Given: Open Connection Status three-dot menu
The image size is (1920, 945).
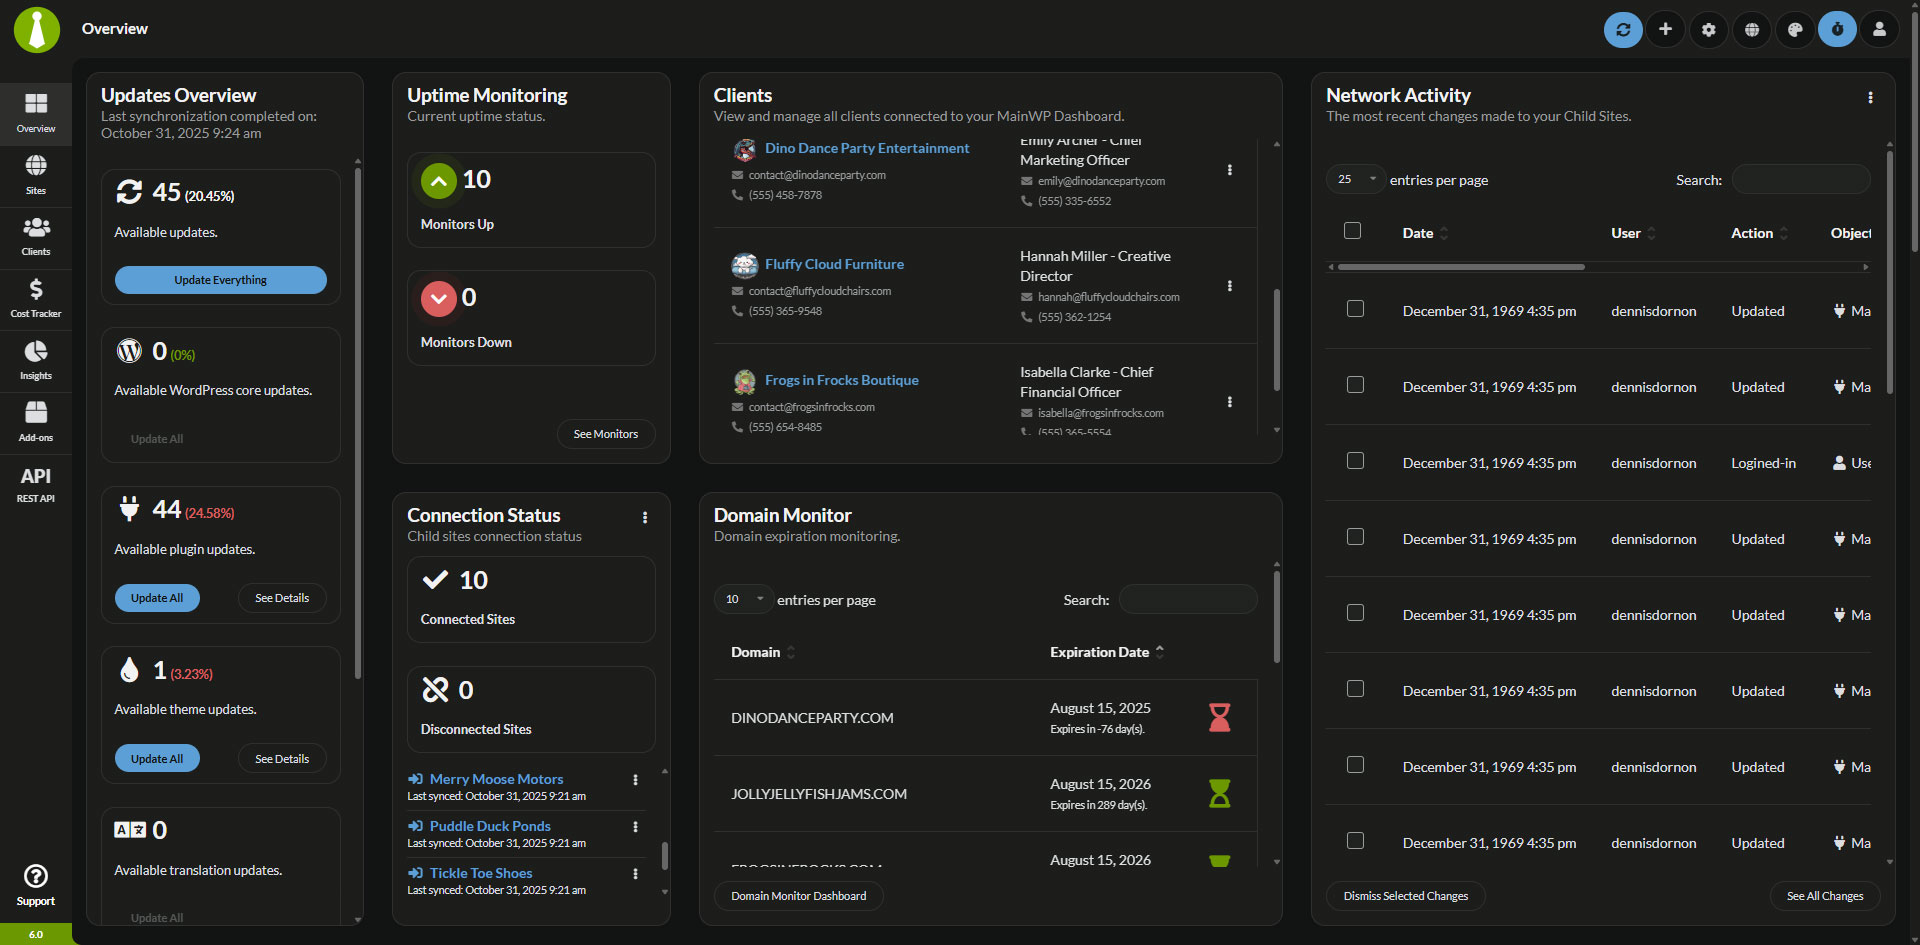Looking at the screenshot, I should tap(645, 518).
